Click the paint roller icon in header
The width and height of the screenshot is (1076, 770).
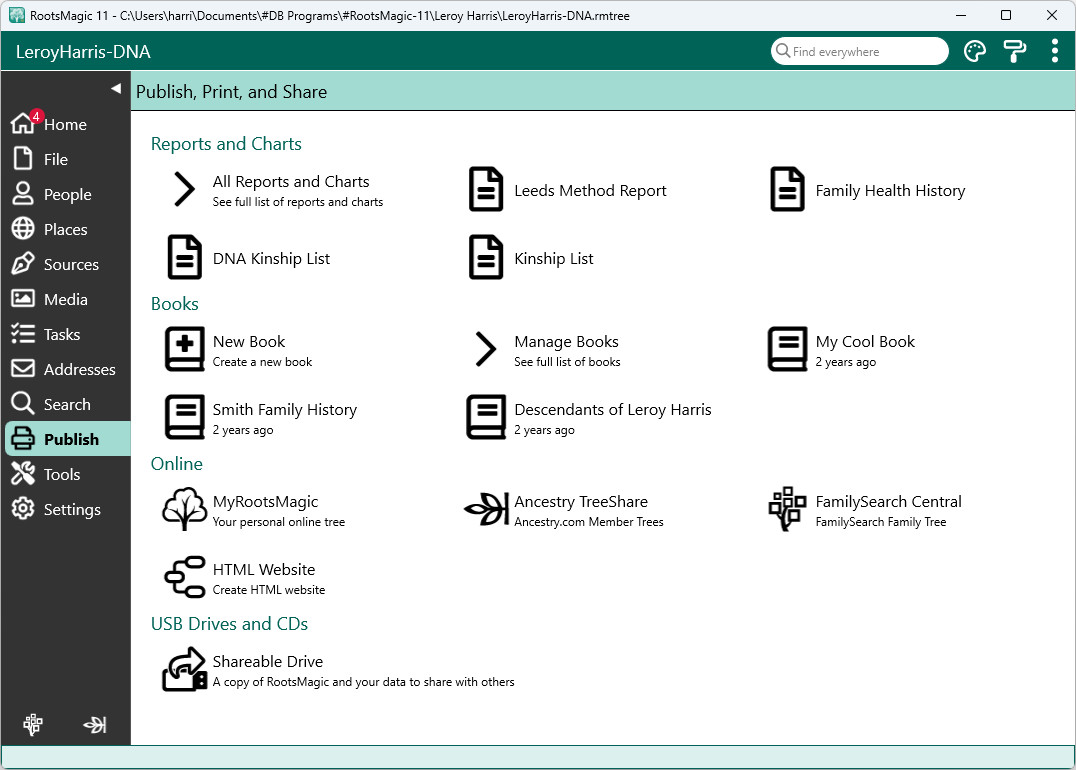1014,51
